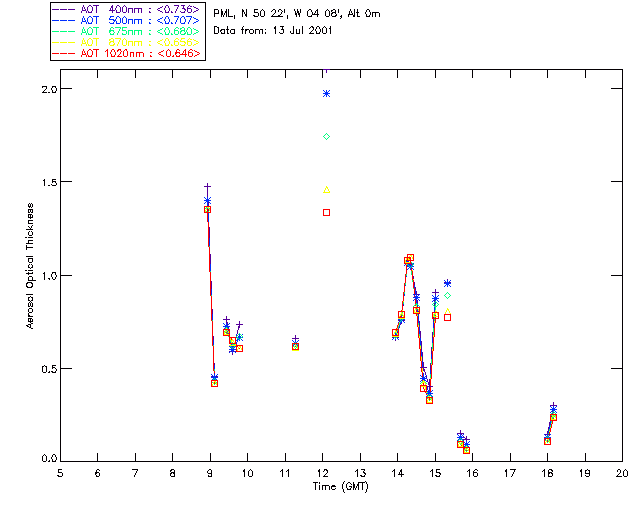
Task: Click the AOT 675nm legend entry
Action: pos(126,31)
